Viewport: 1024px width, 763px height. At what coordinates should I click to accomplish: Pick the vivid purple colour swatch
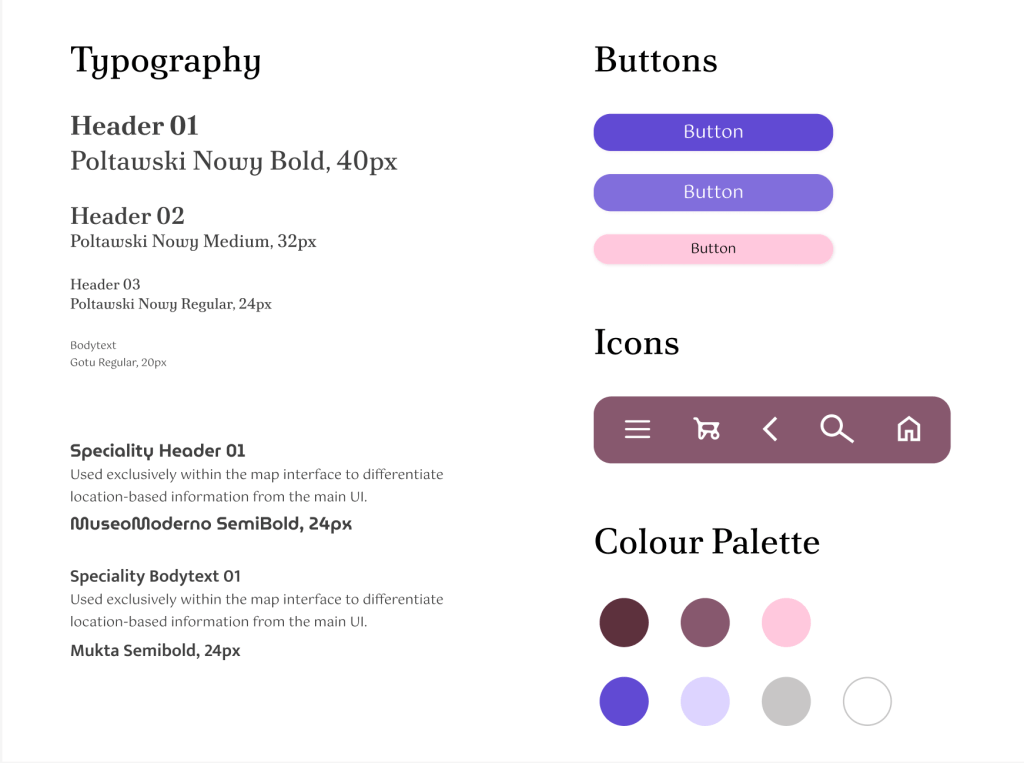624,701
